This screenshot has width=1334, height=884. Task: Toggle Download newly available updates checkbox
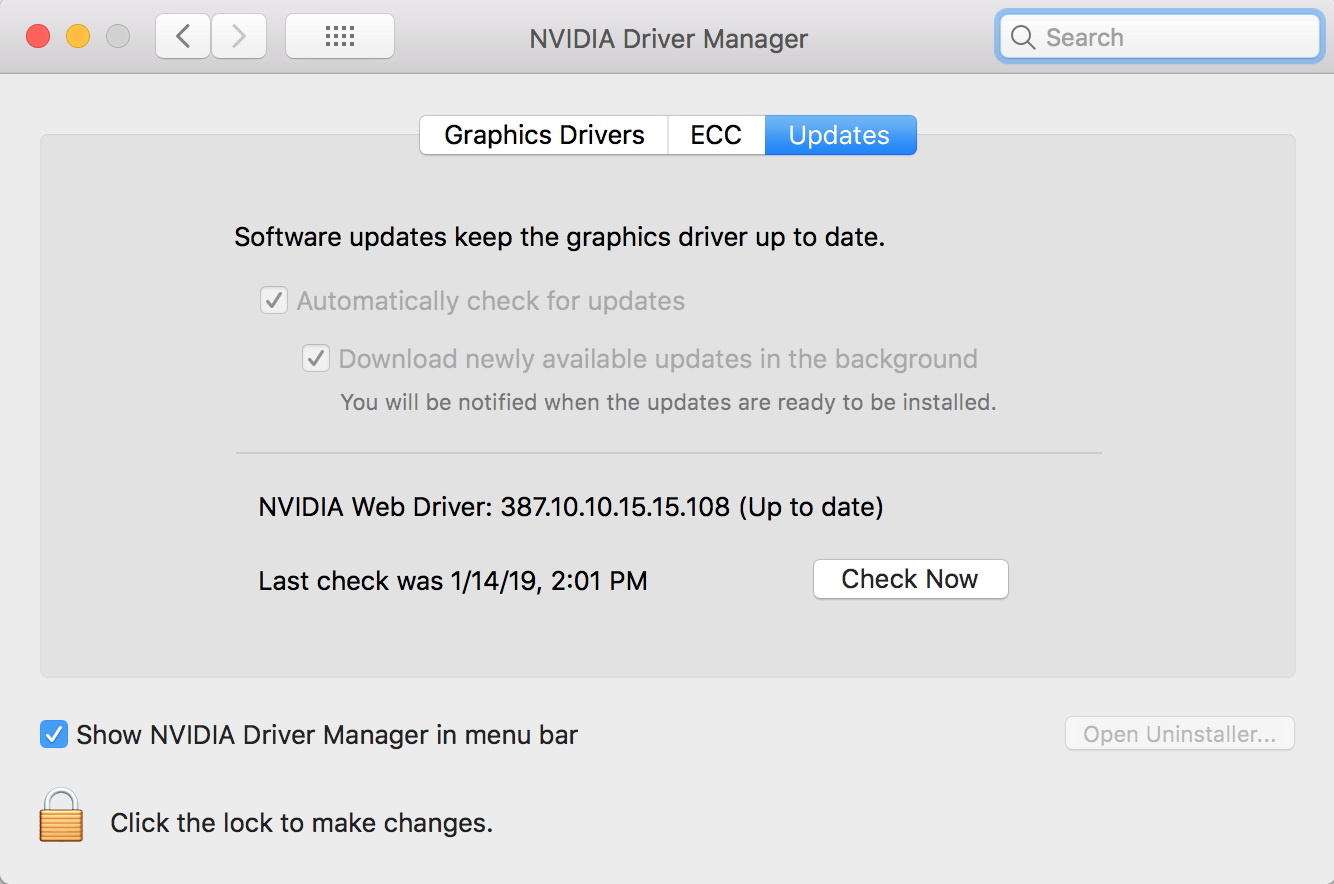(x=316, y=359)
